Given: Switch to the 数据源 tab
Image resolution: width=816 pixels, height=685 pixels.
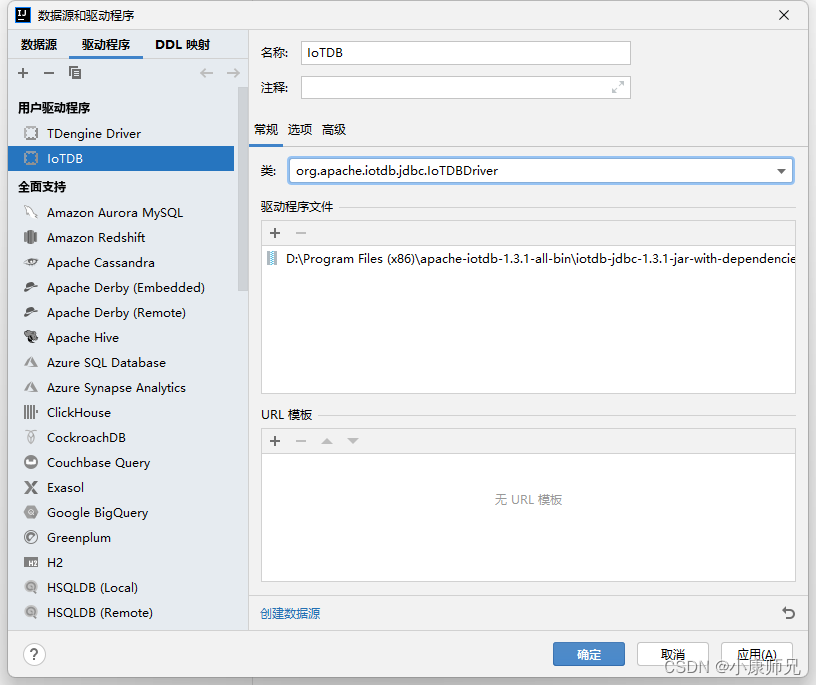Looking at the screenshot, I should click(x=37, y=44).
